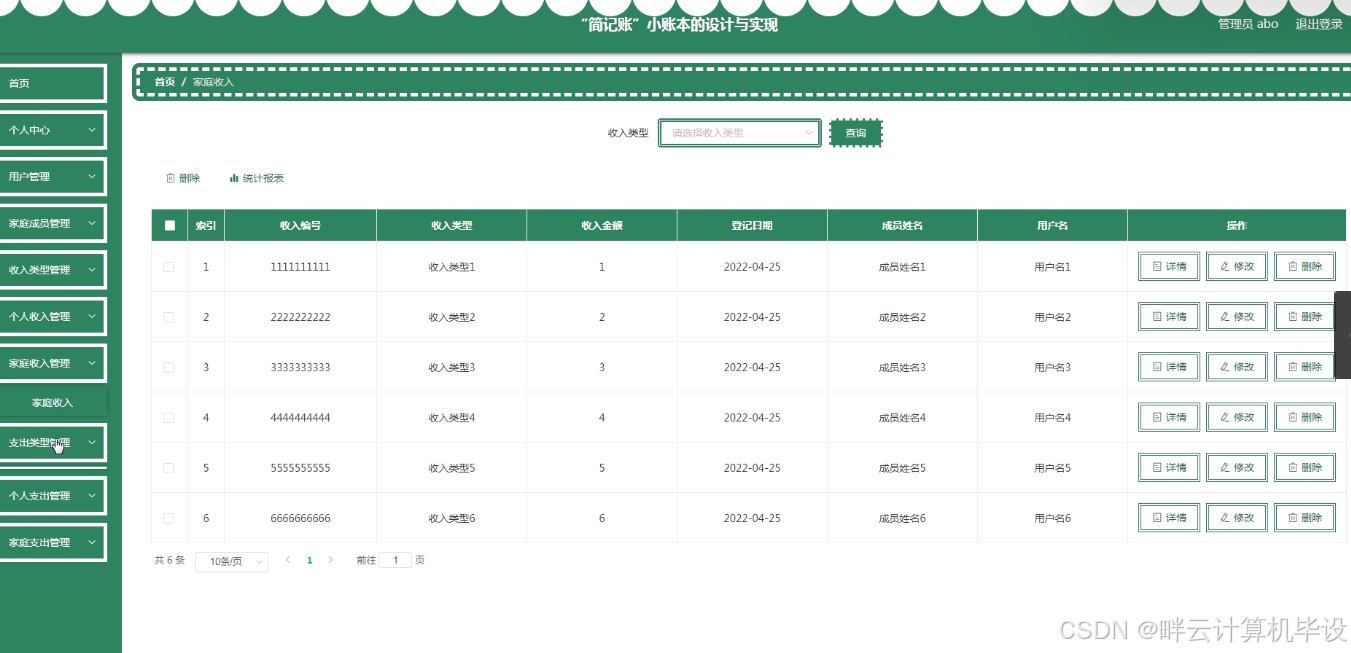Expand 个人中心 sidebar menu
The height and width of the screenshot is (653, 1351).
point(53,130)
